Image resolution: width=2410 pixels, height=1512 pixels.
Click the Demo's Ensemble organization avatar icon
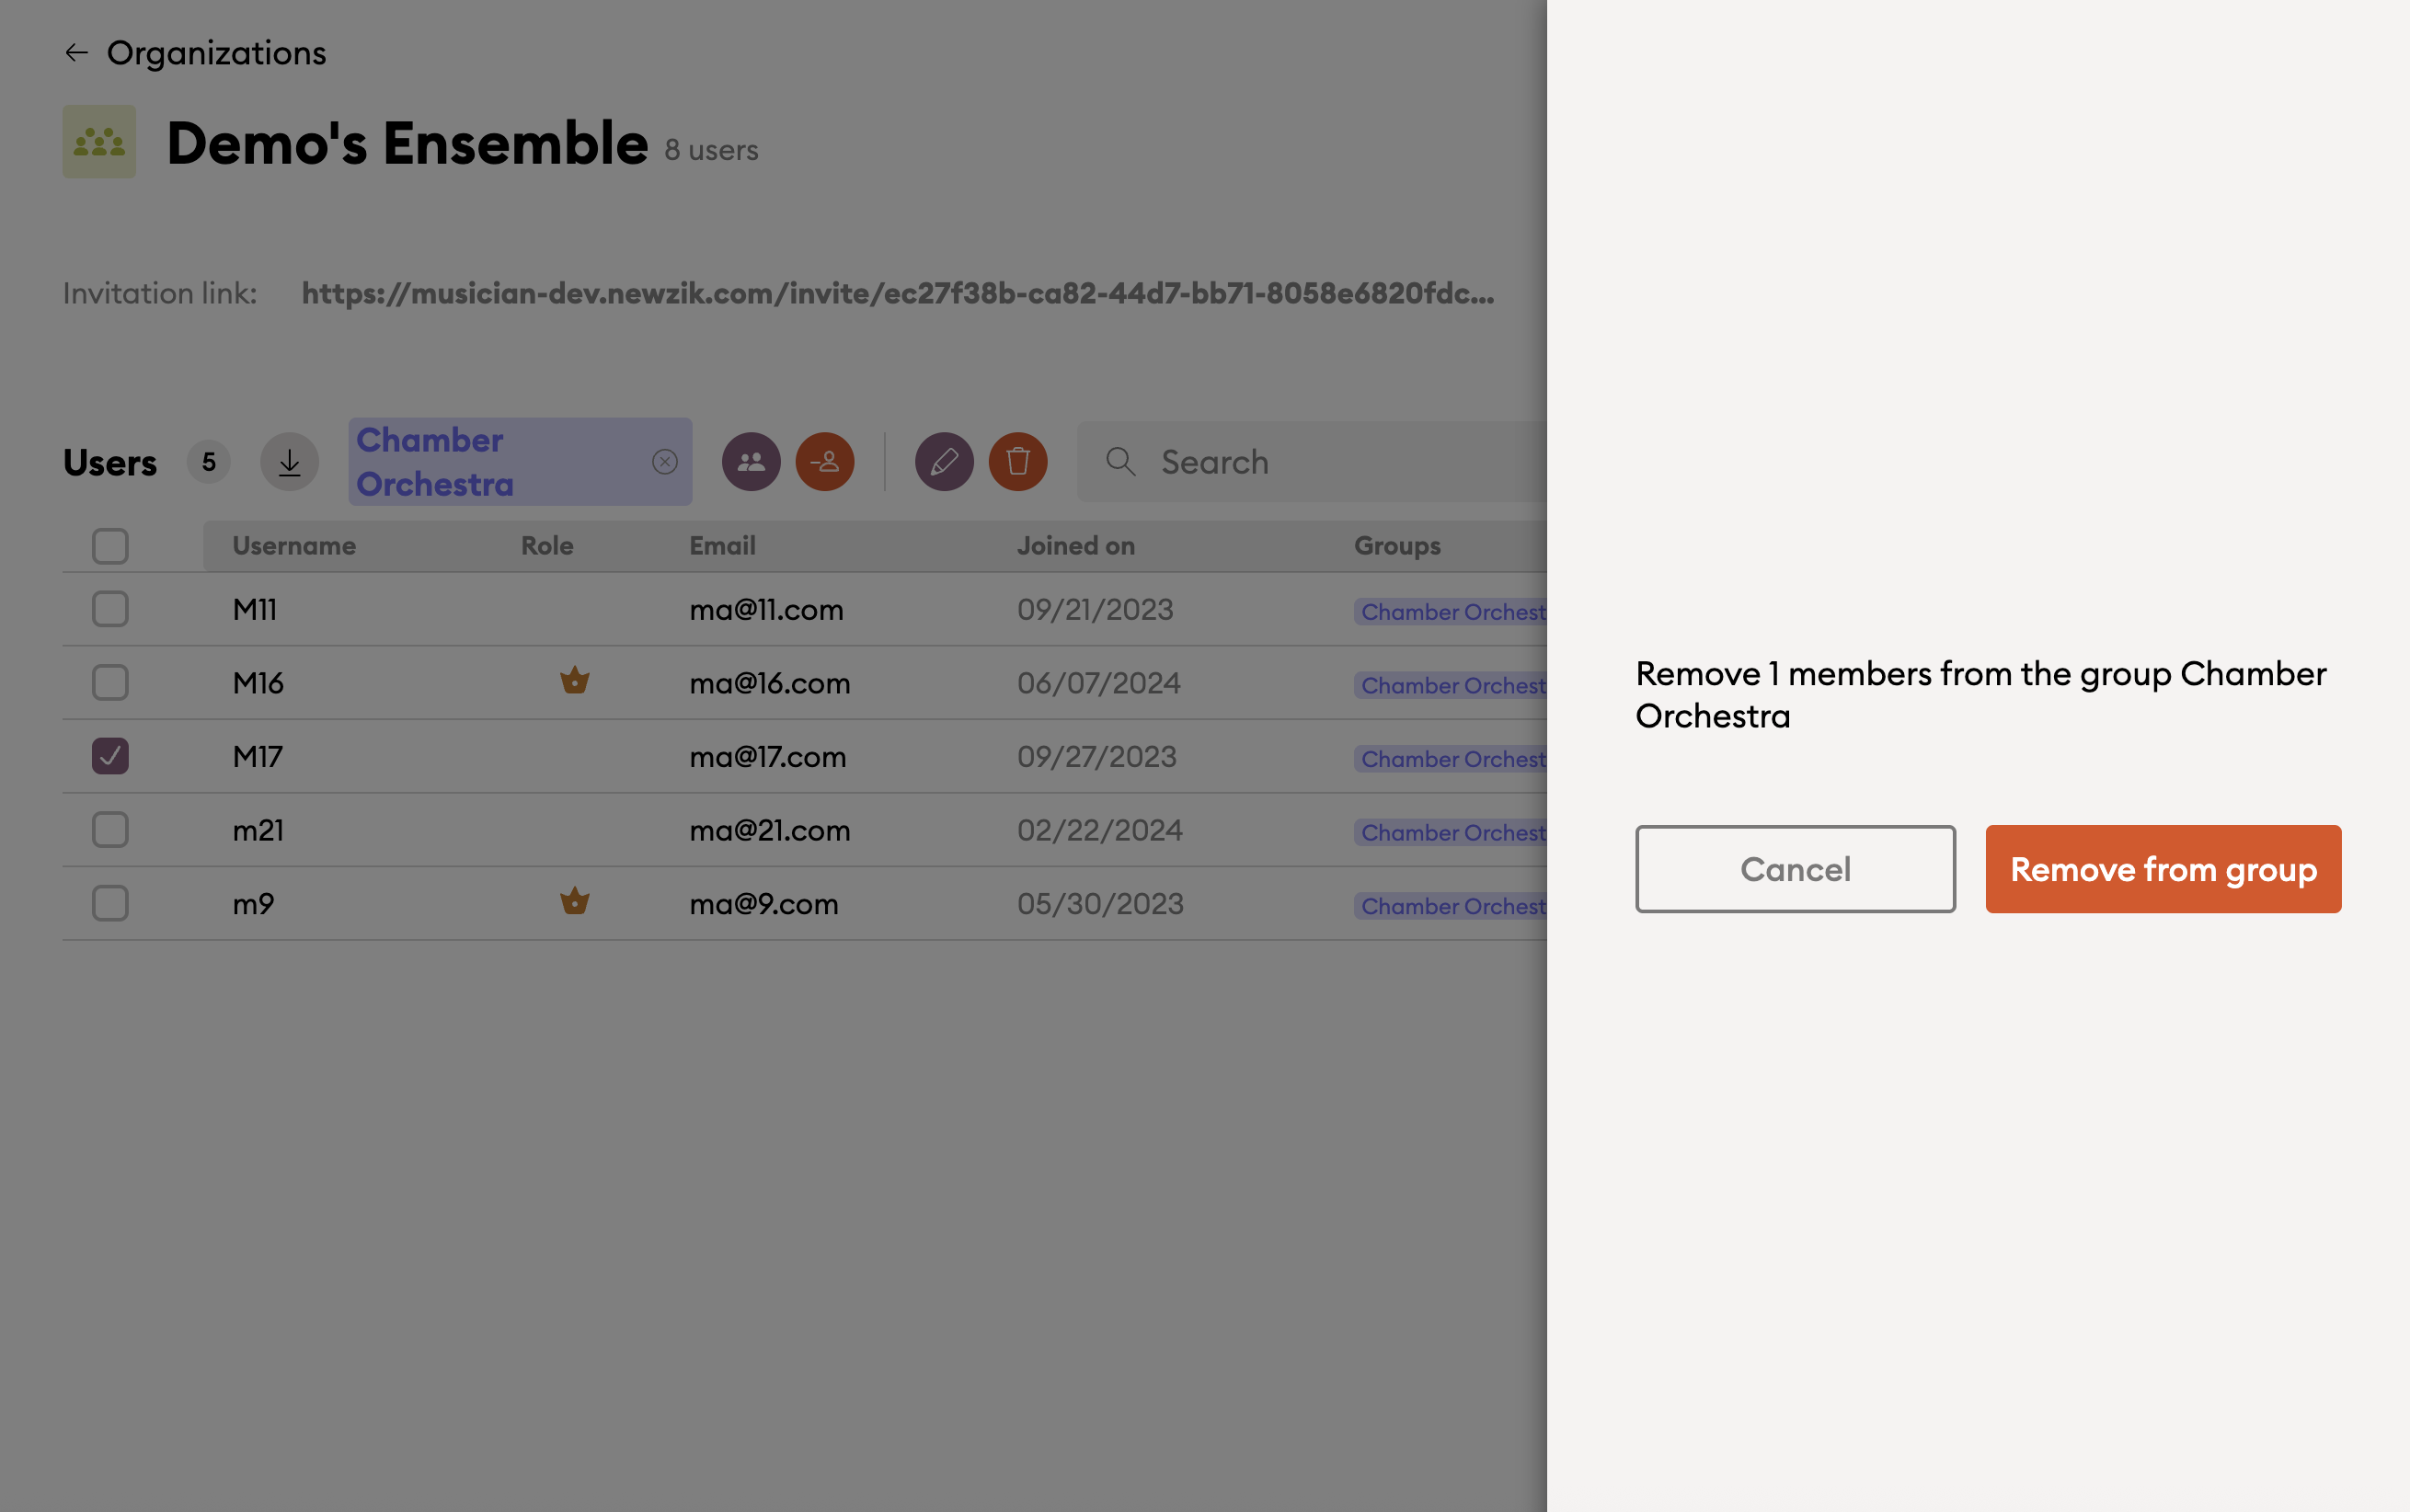(x=99, y=142)
